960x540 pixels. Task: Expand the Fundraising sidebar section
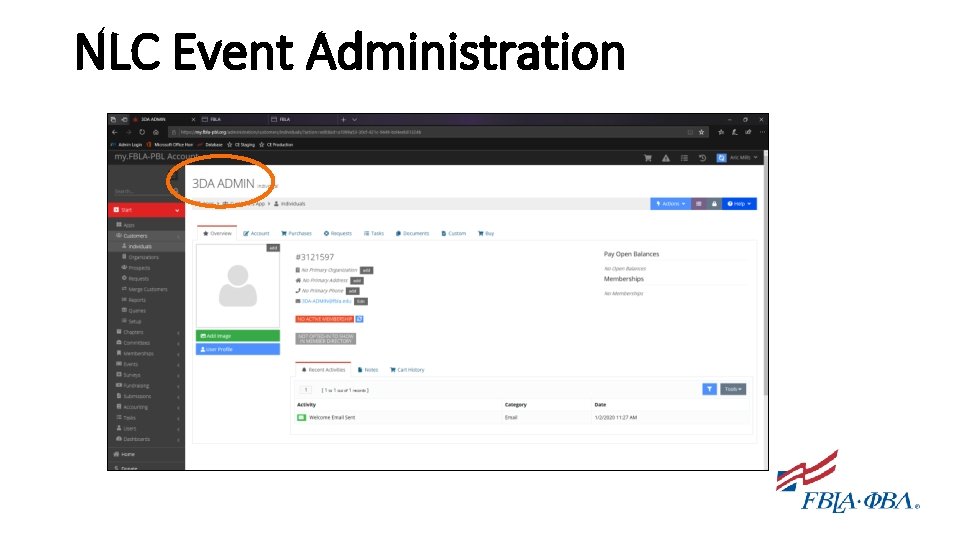click(x=146, y=386)
